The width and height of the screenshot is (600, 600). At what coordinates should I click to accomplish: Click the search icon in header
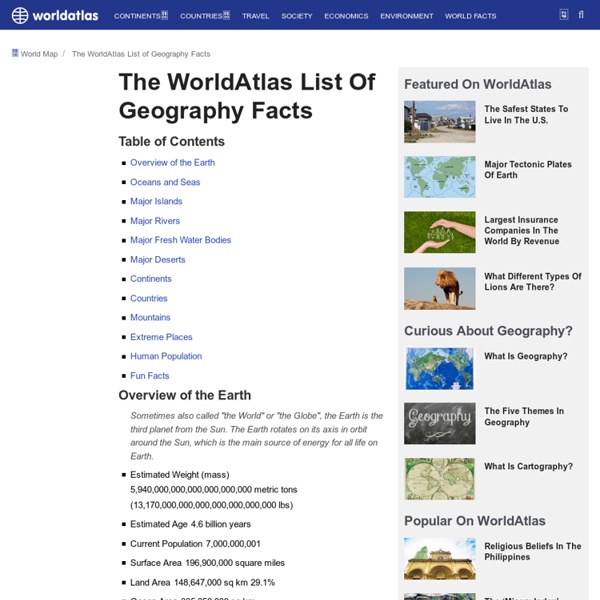coord(581,15)
